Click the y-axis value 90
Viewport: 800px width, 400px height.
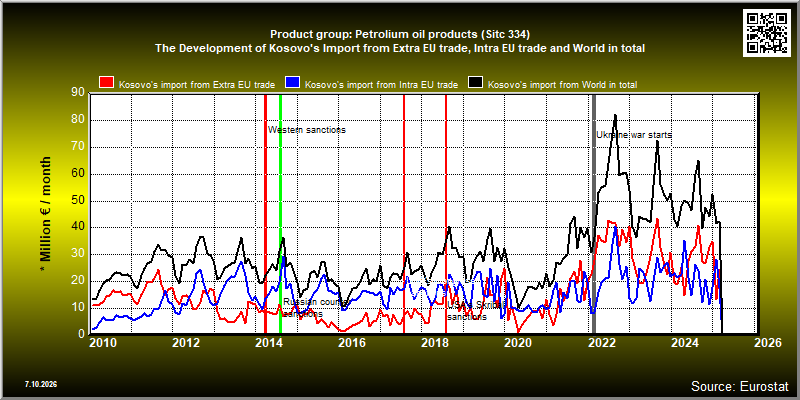point(79,93)
